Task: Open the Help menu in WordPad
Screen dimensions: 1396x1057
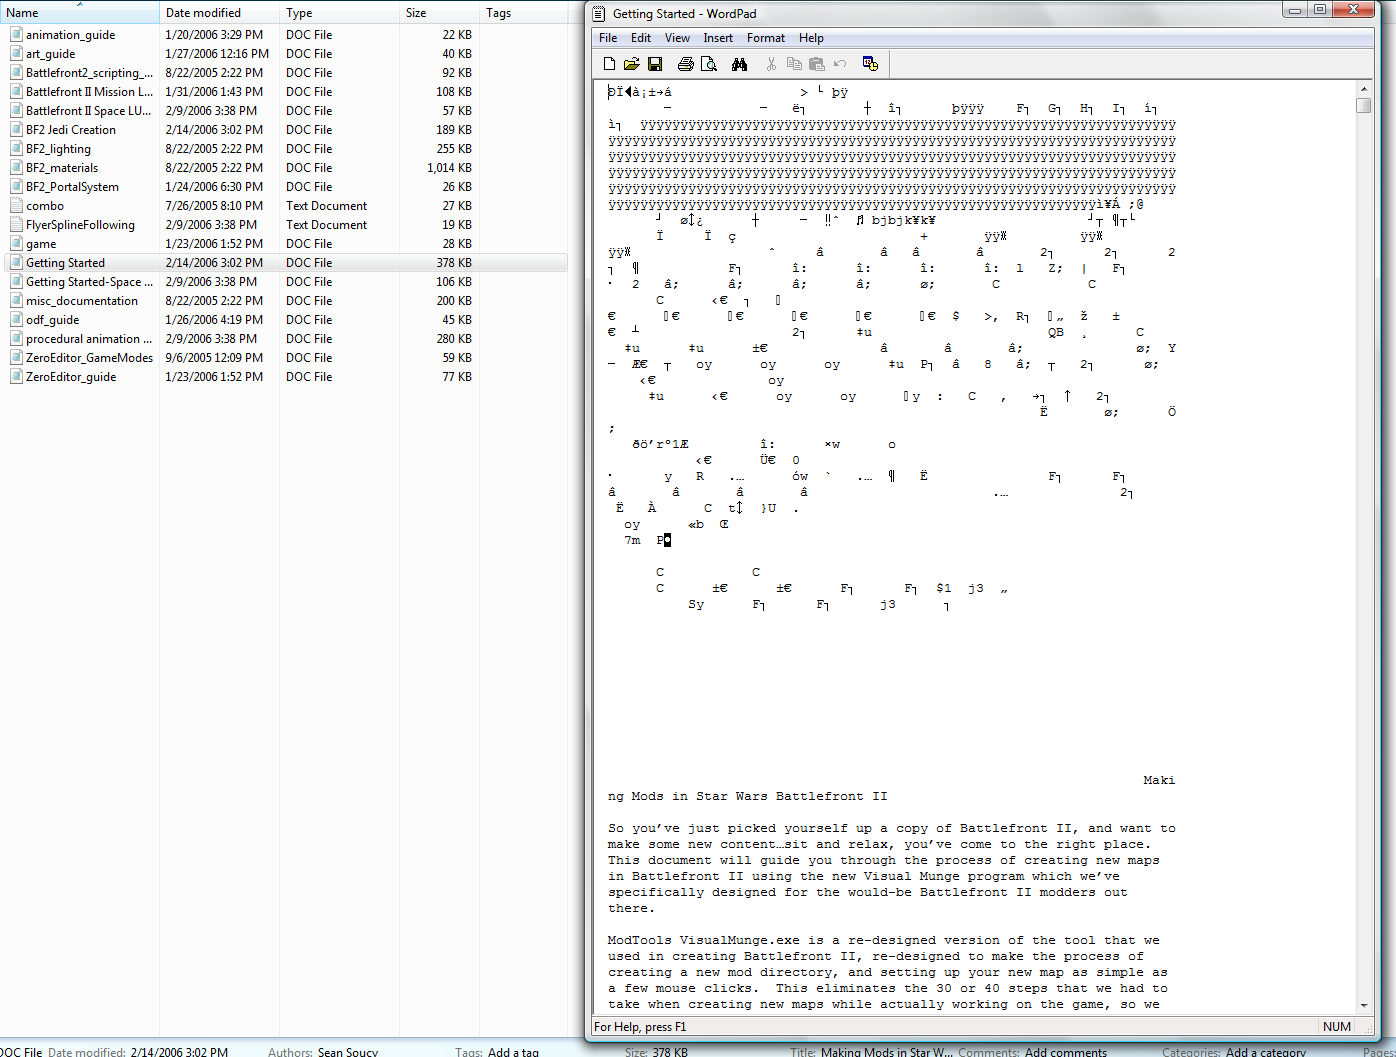Action: click(x=811, y=38)
